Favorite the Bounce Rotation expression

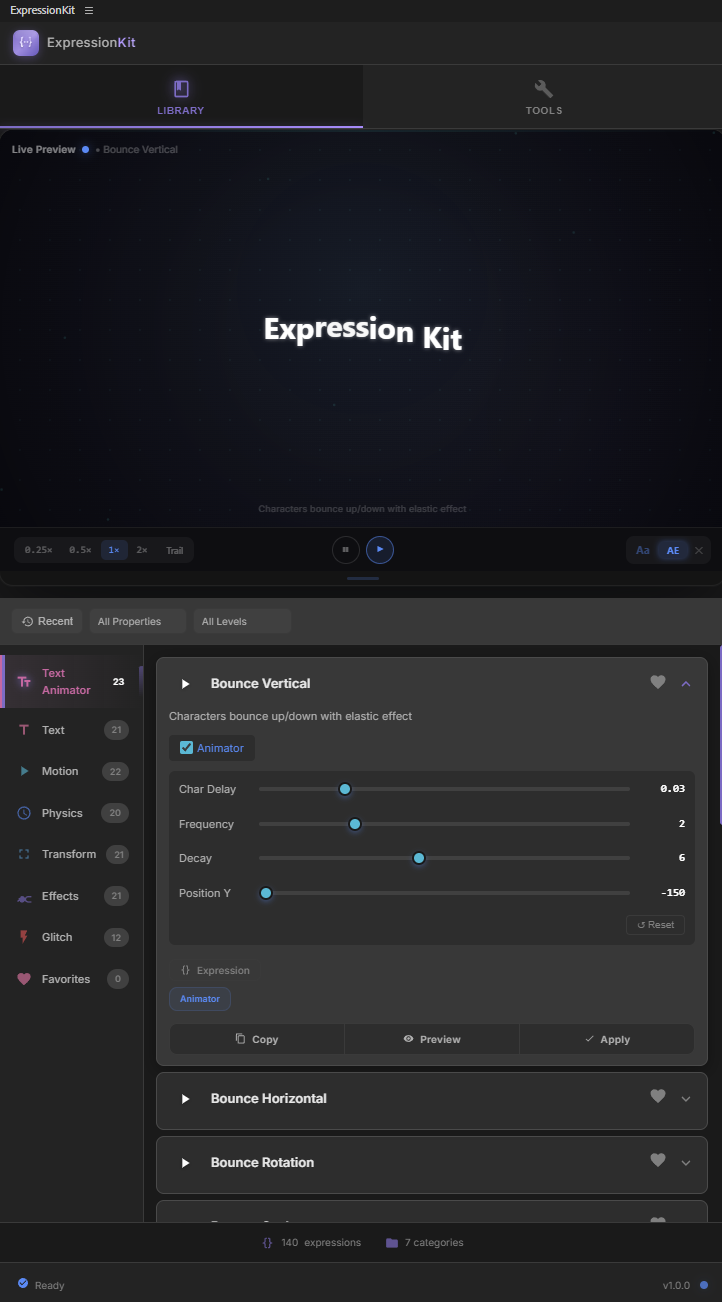658,1160
